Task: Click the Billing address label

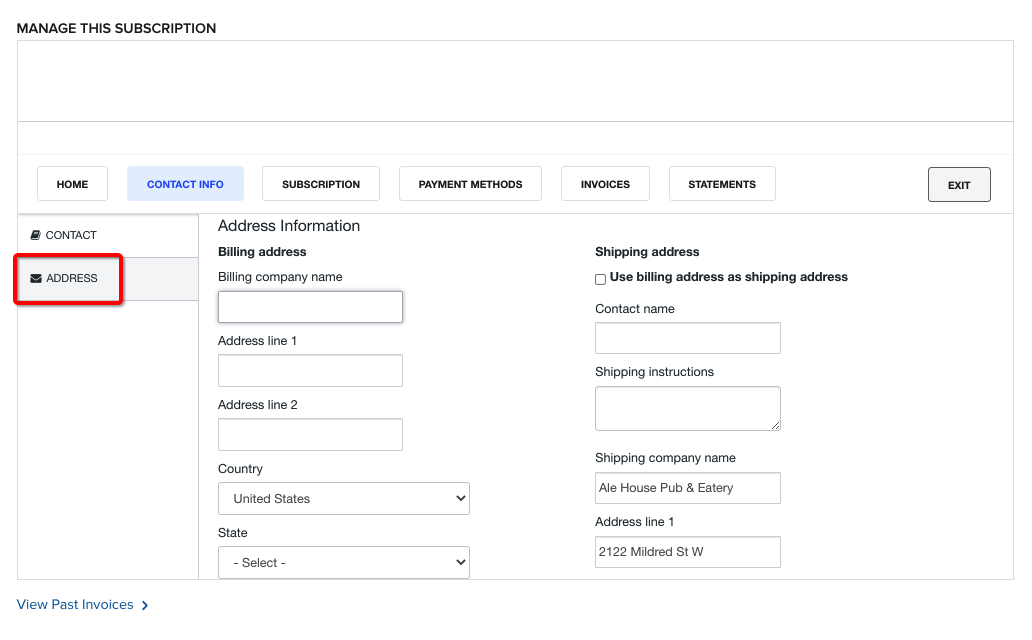Action: (x=262, y=252)
